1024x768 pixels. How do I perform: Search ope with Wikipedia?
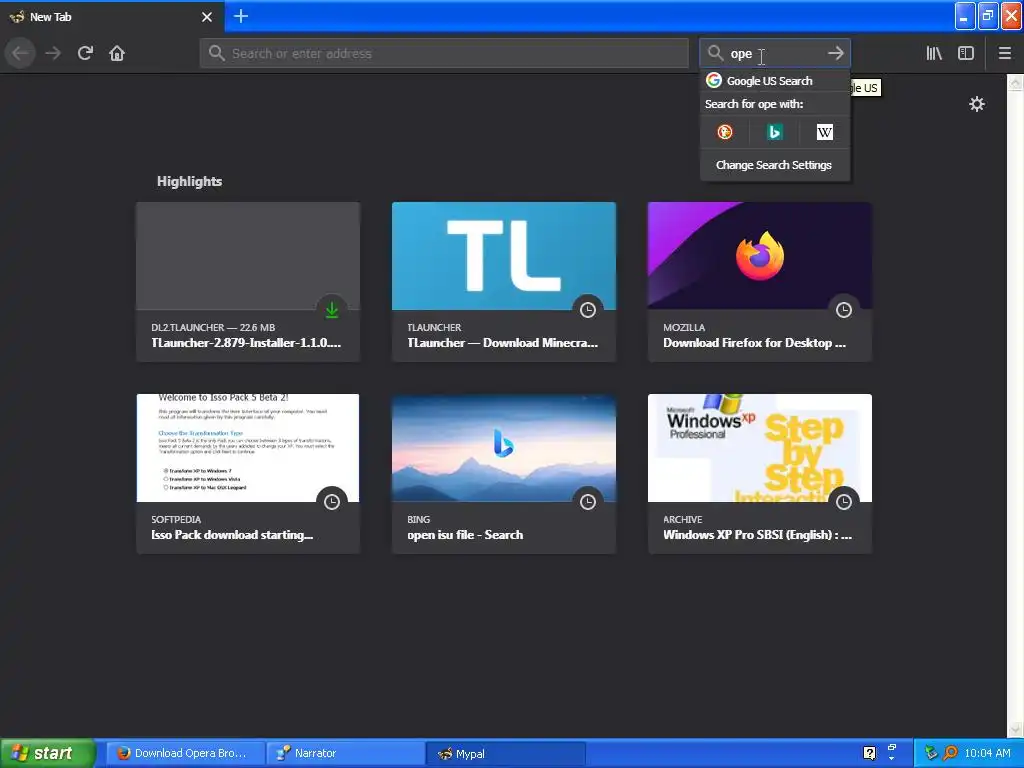824,132
